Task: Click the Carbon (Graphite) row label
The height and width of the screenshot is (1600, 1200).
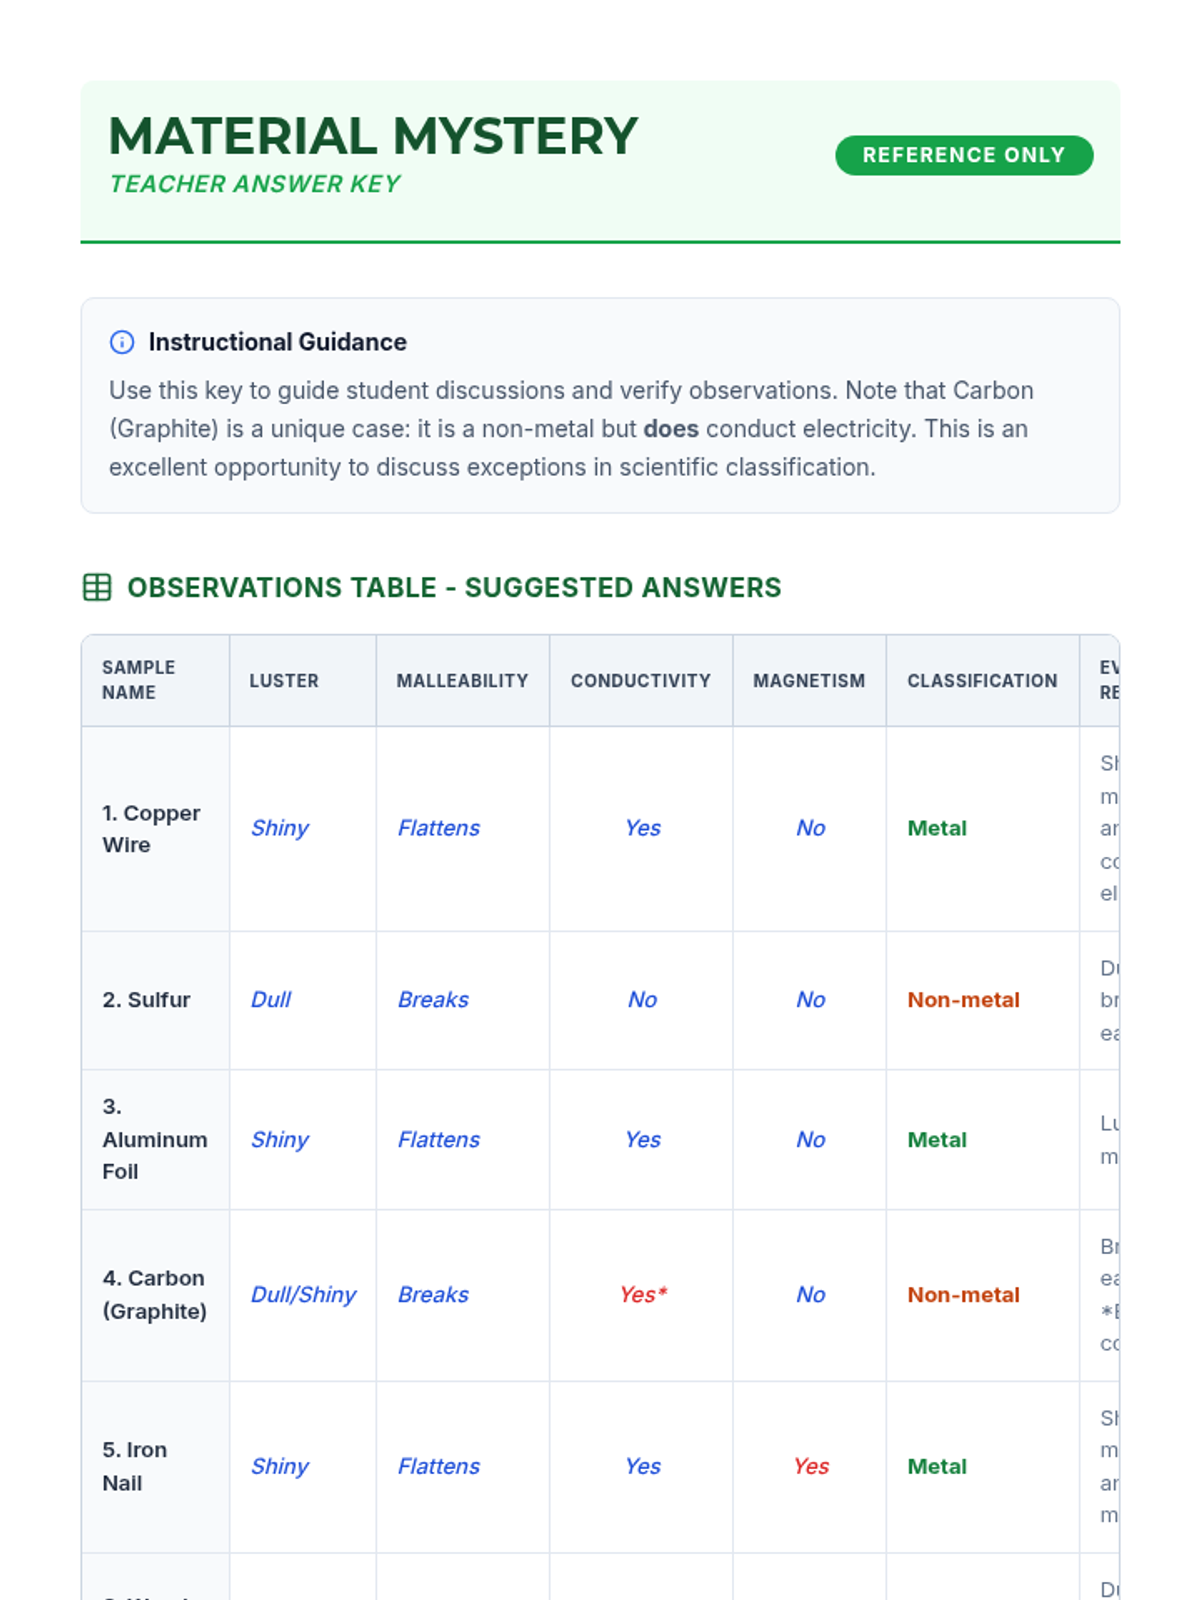Action: (154, 1295)
